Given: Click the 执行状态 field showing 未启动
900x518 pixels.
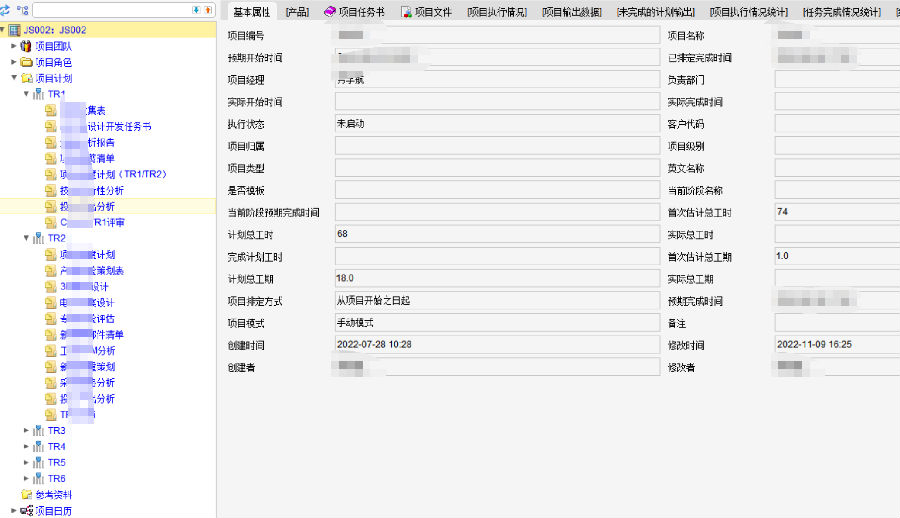Looking at the screenshot, I should pyautogui.click(x=497, y=124).
